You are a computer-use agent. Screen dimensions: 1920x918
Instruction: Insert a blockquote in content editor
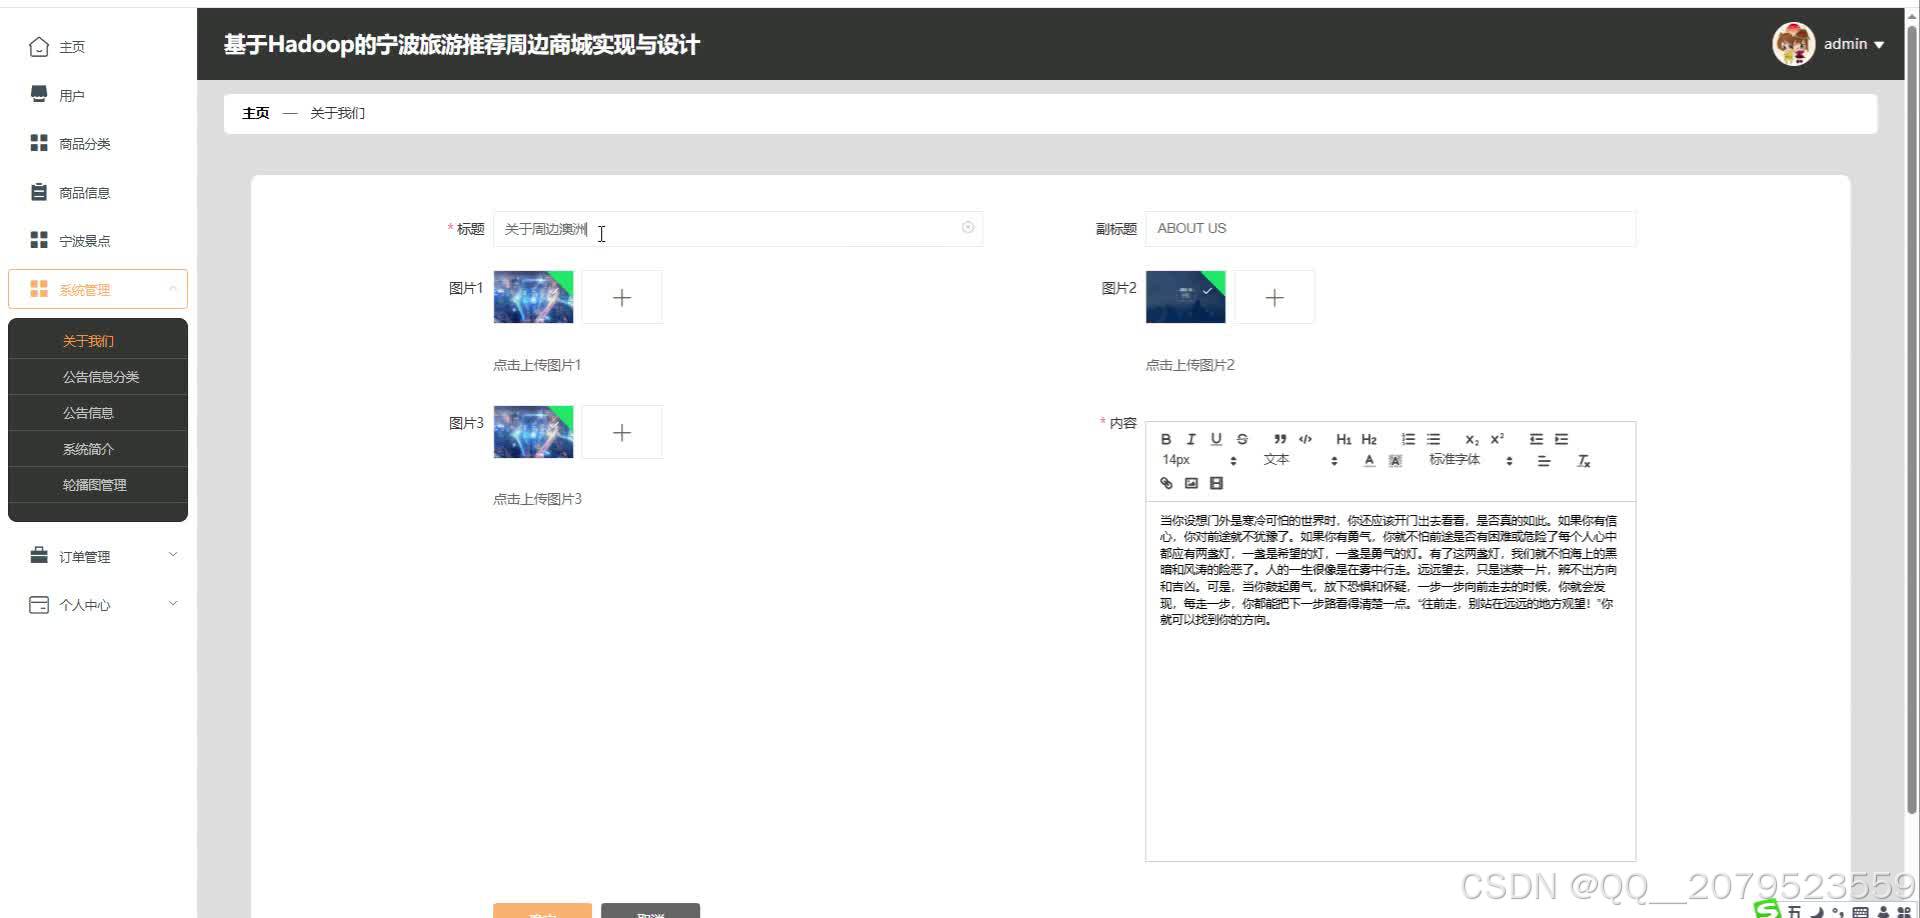coord(1279,438)
